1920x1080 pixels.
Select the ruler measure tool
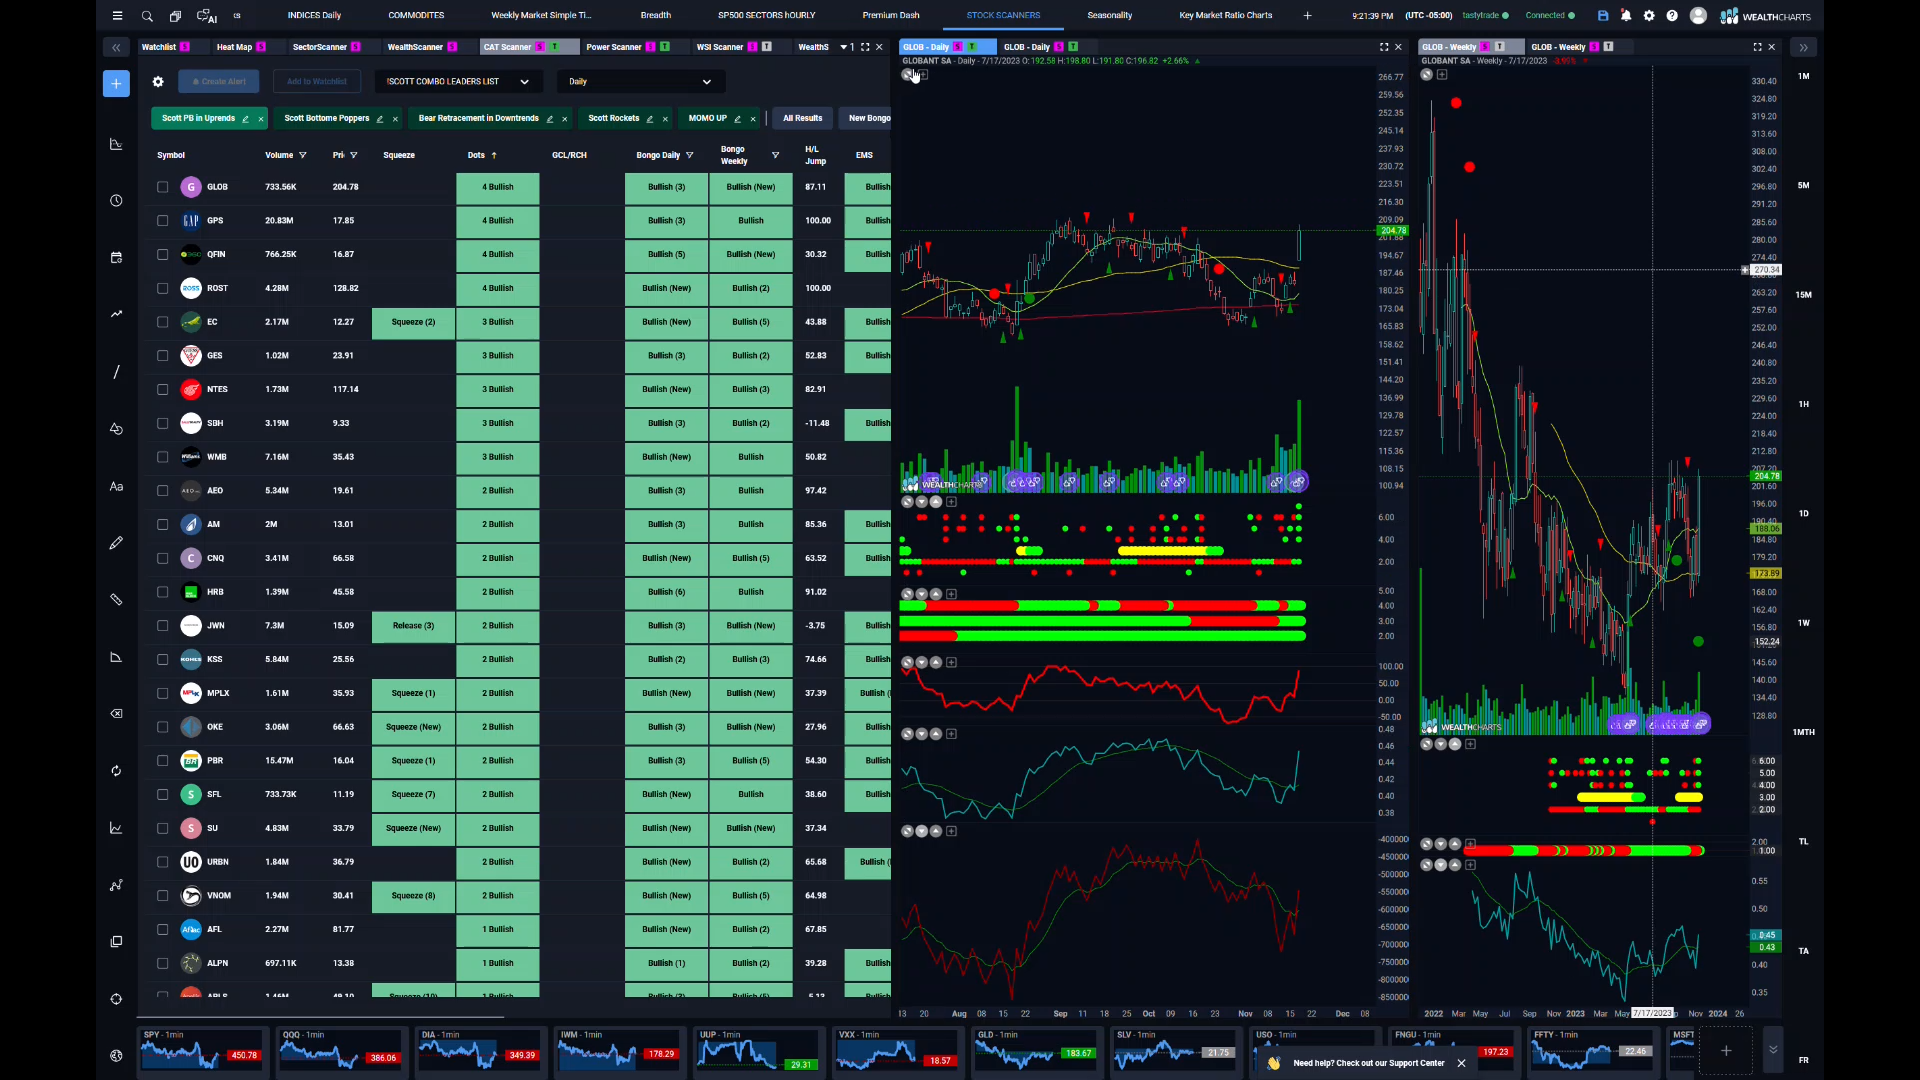pos(116,600)
